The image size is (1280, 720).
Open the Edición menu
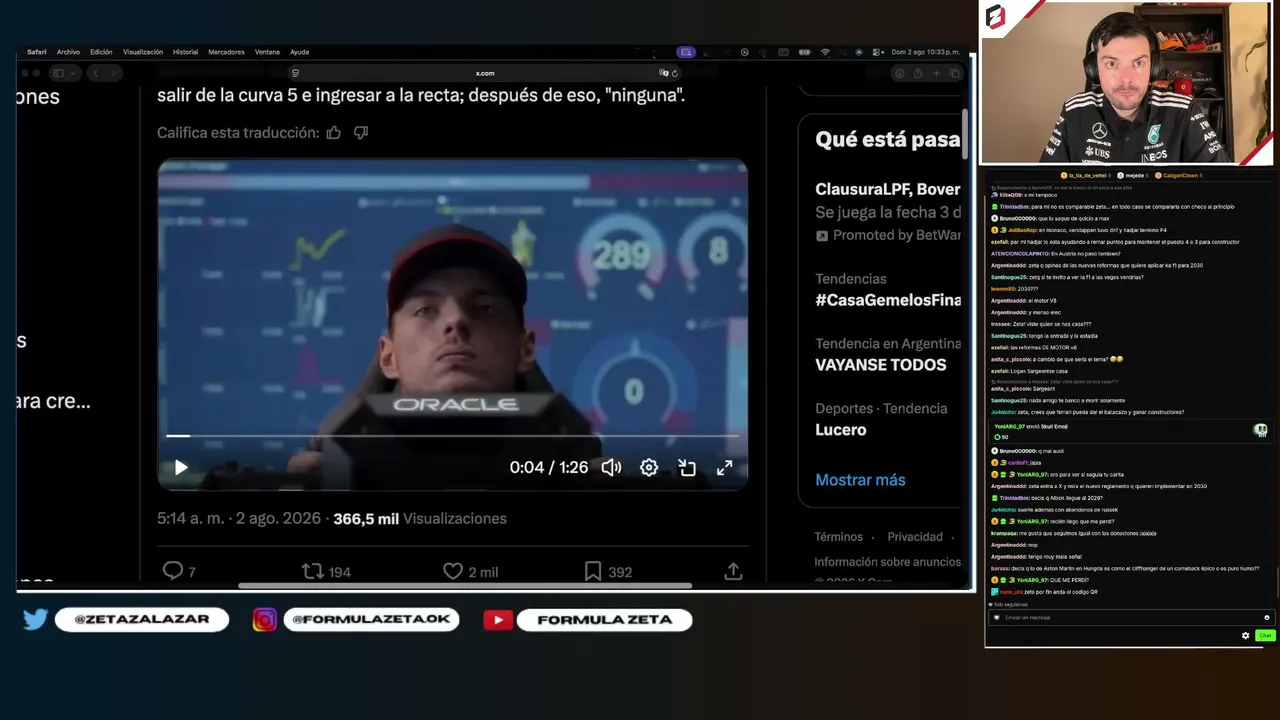[x=101, y=52]
